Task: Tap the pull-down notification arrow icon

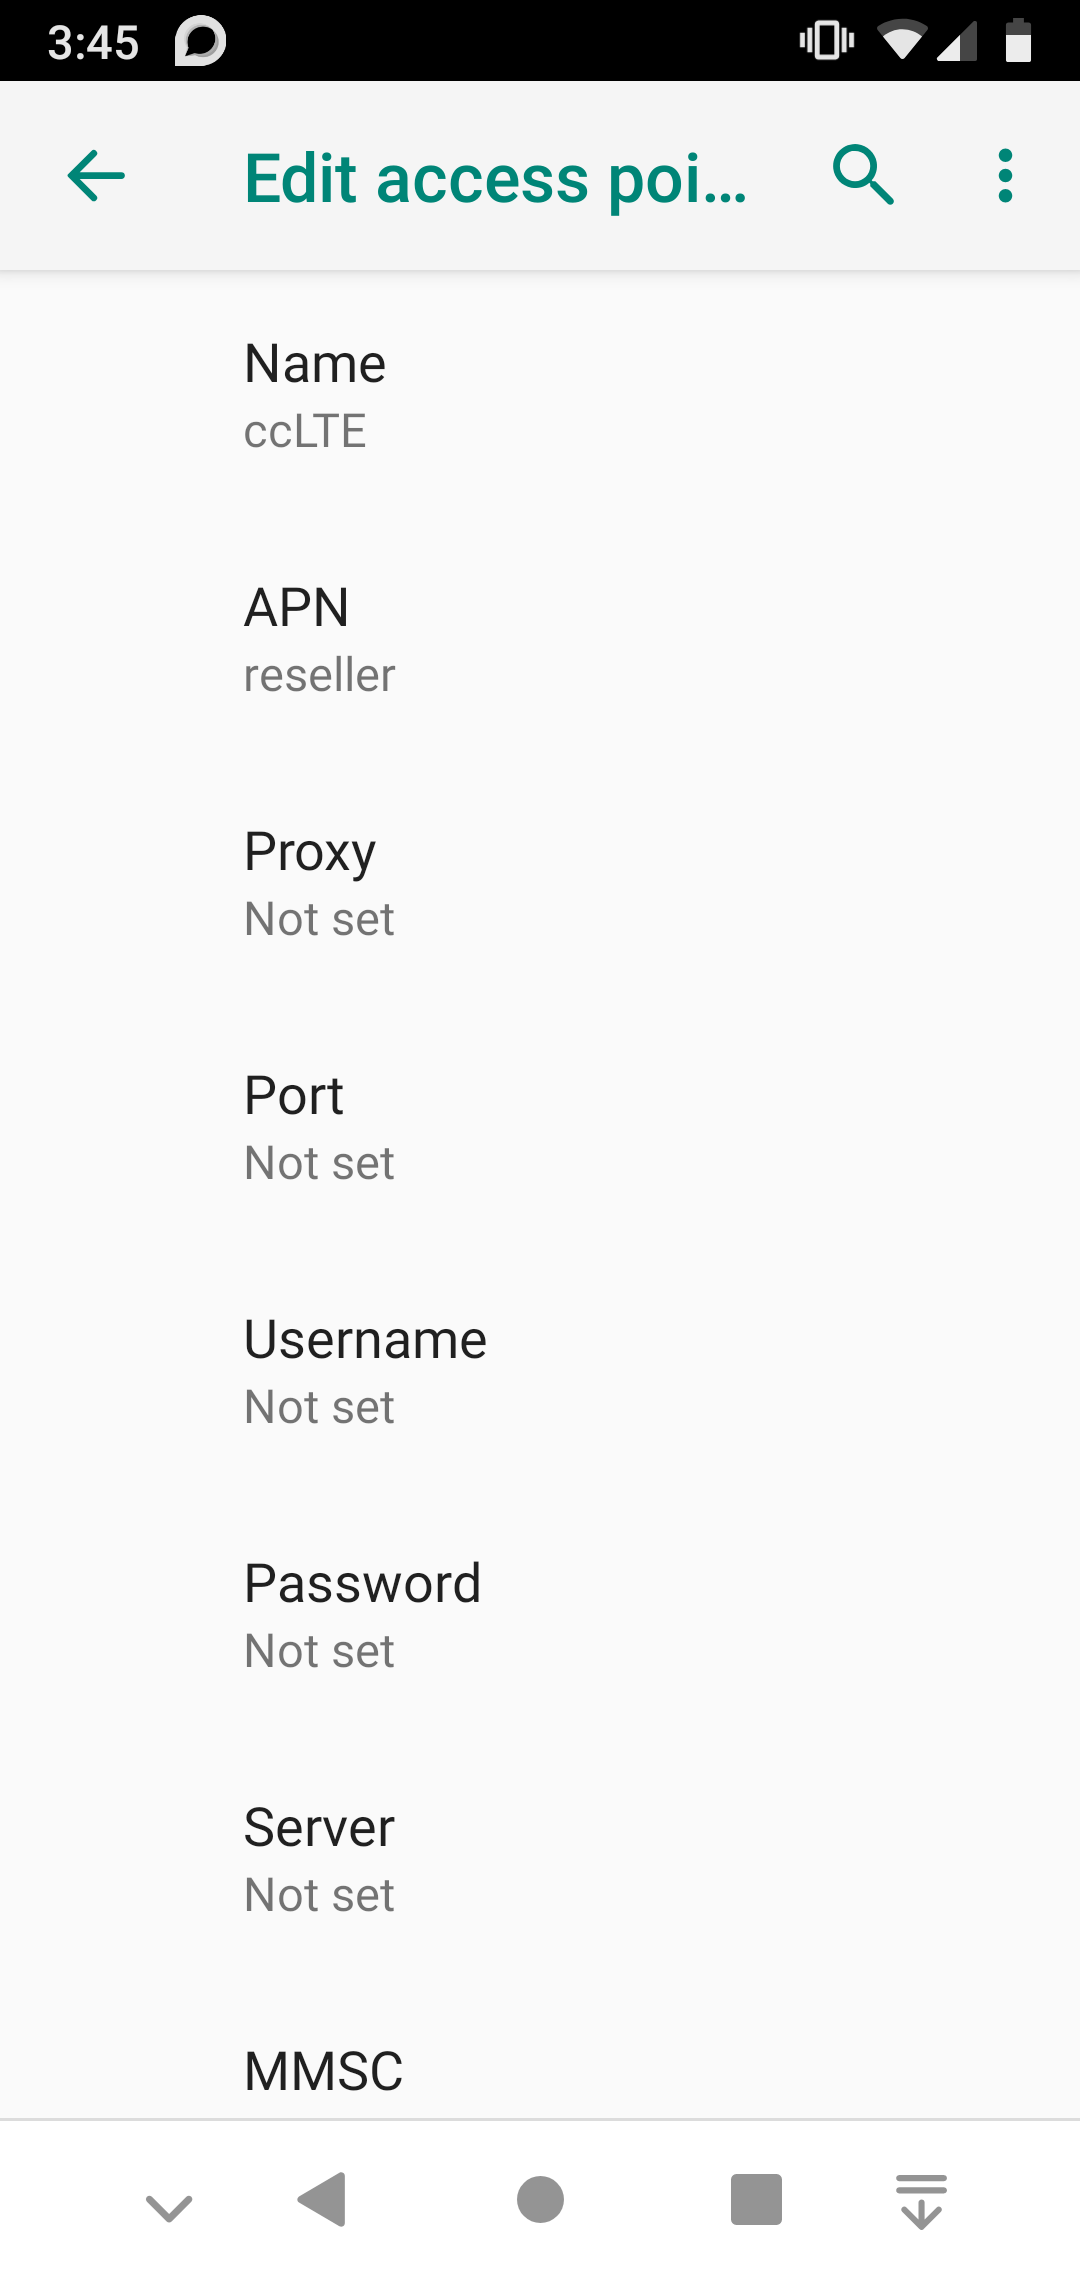Action: 921,2201
